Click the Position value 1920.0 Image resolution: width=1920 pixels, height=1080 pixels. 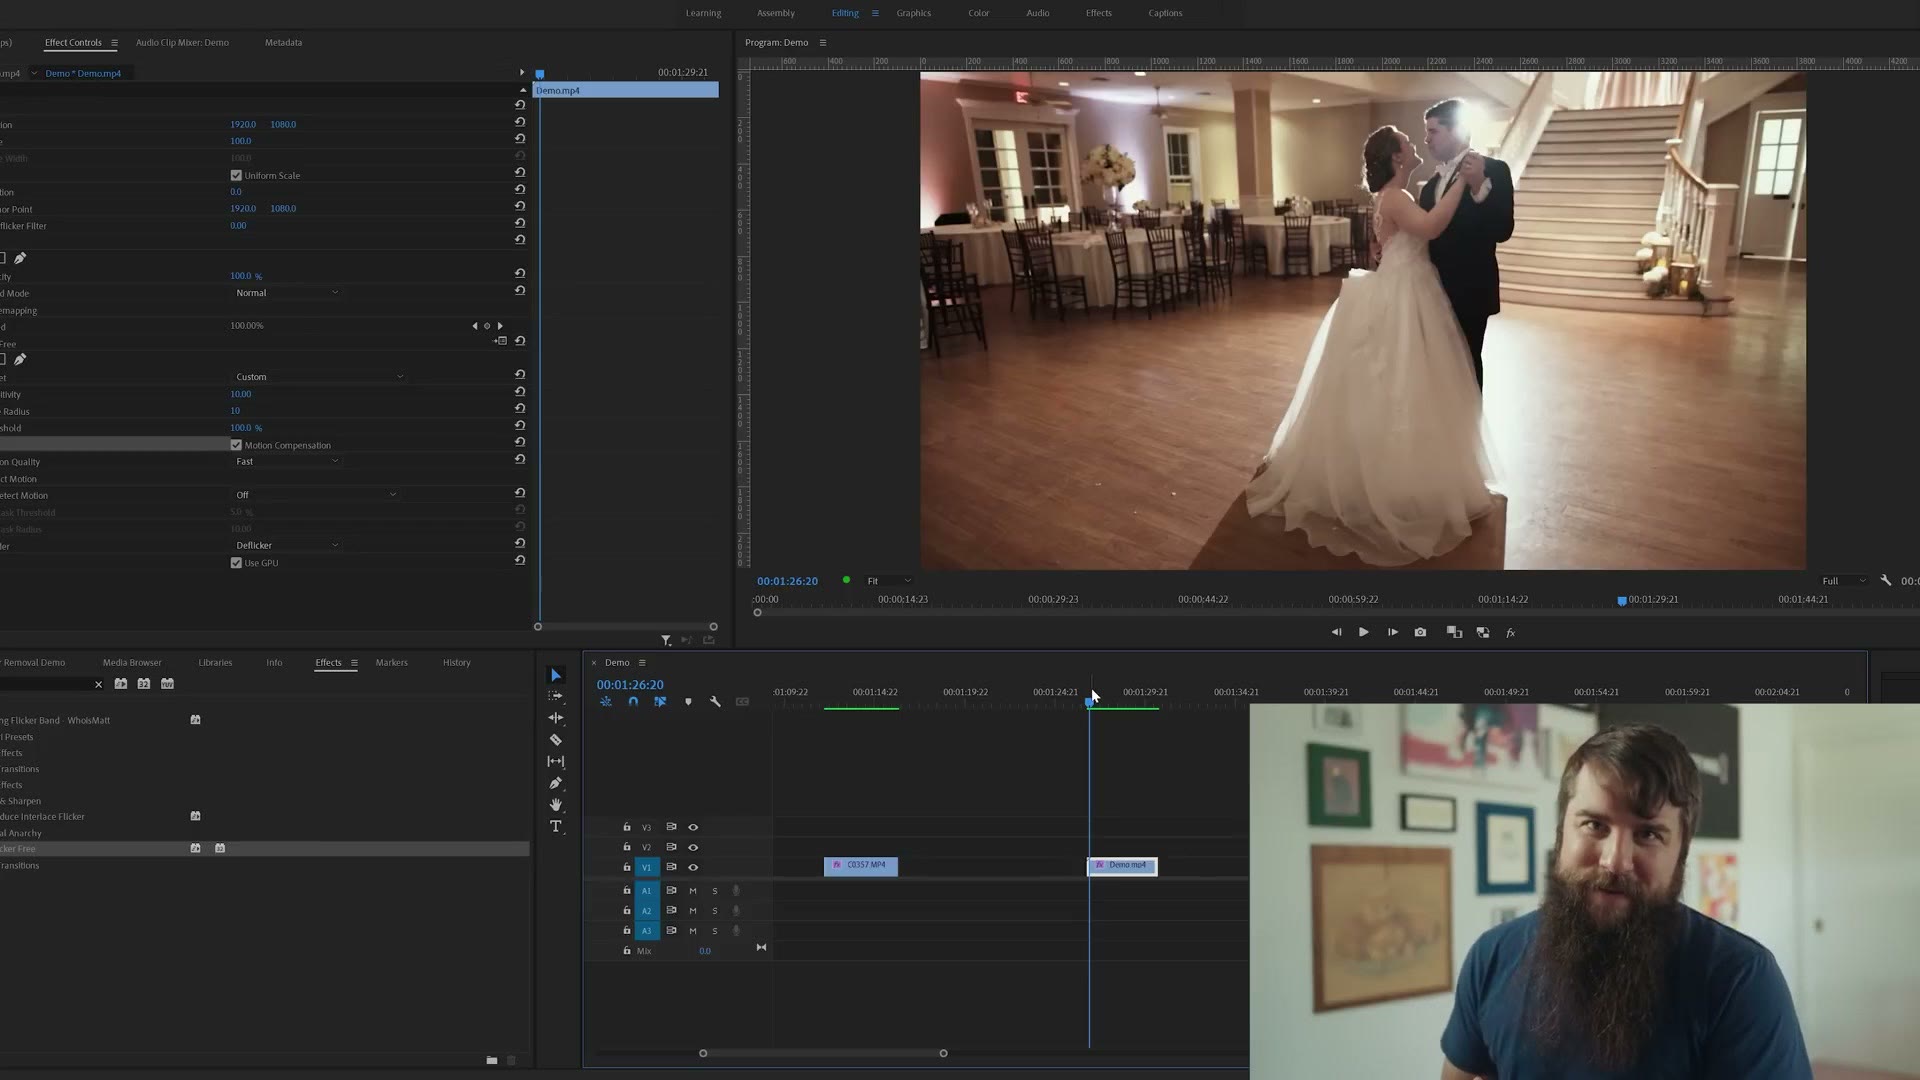click(x=243, y=124)
